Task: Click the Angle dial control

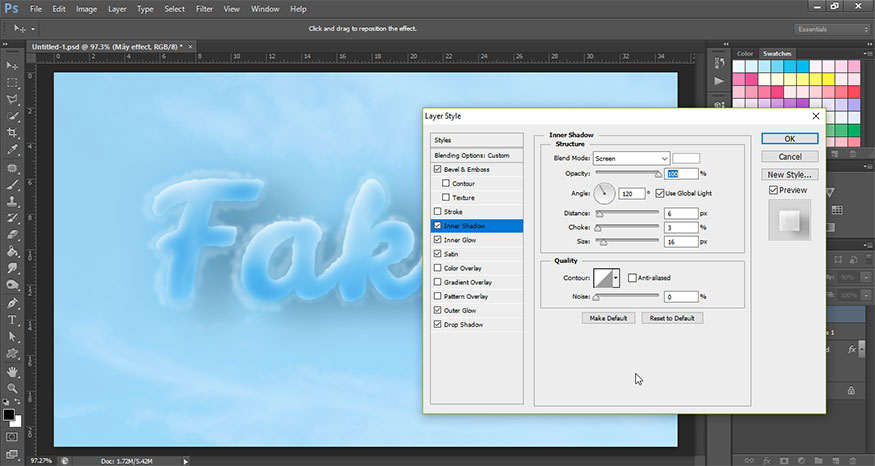Action: (x=604, y=193)
